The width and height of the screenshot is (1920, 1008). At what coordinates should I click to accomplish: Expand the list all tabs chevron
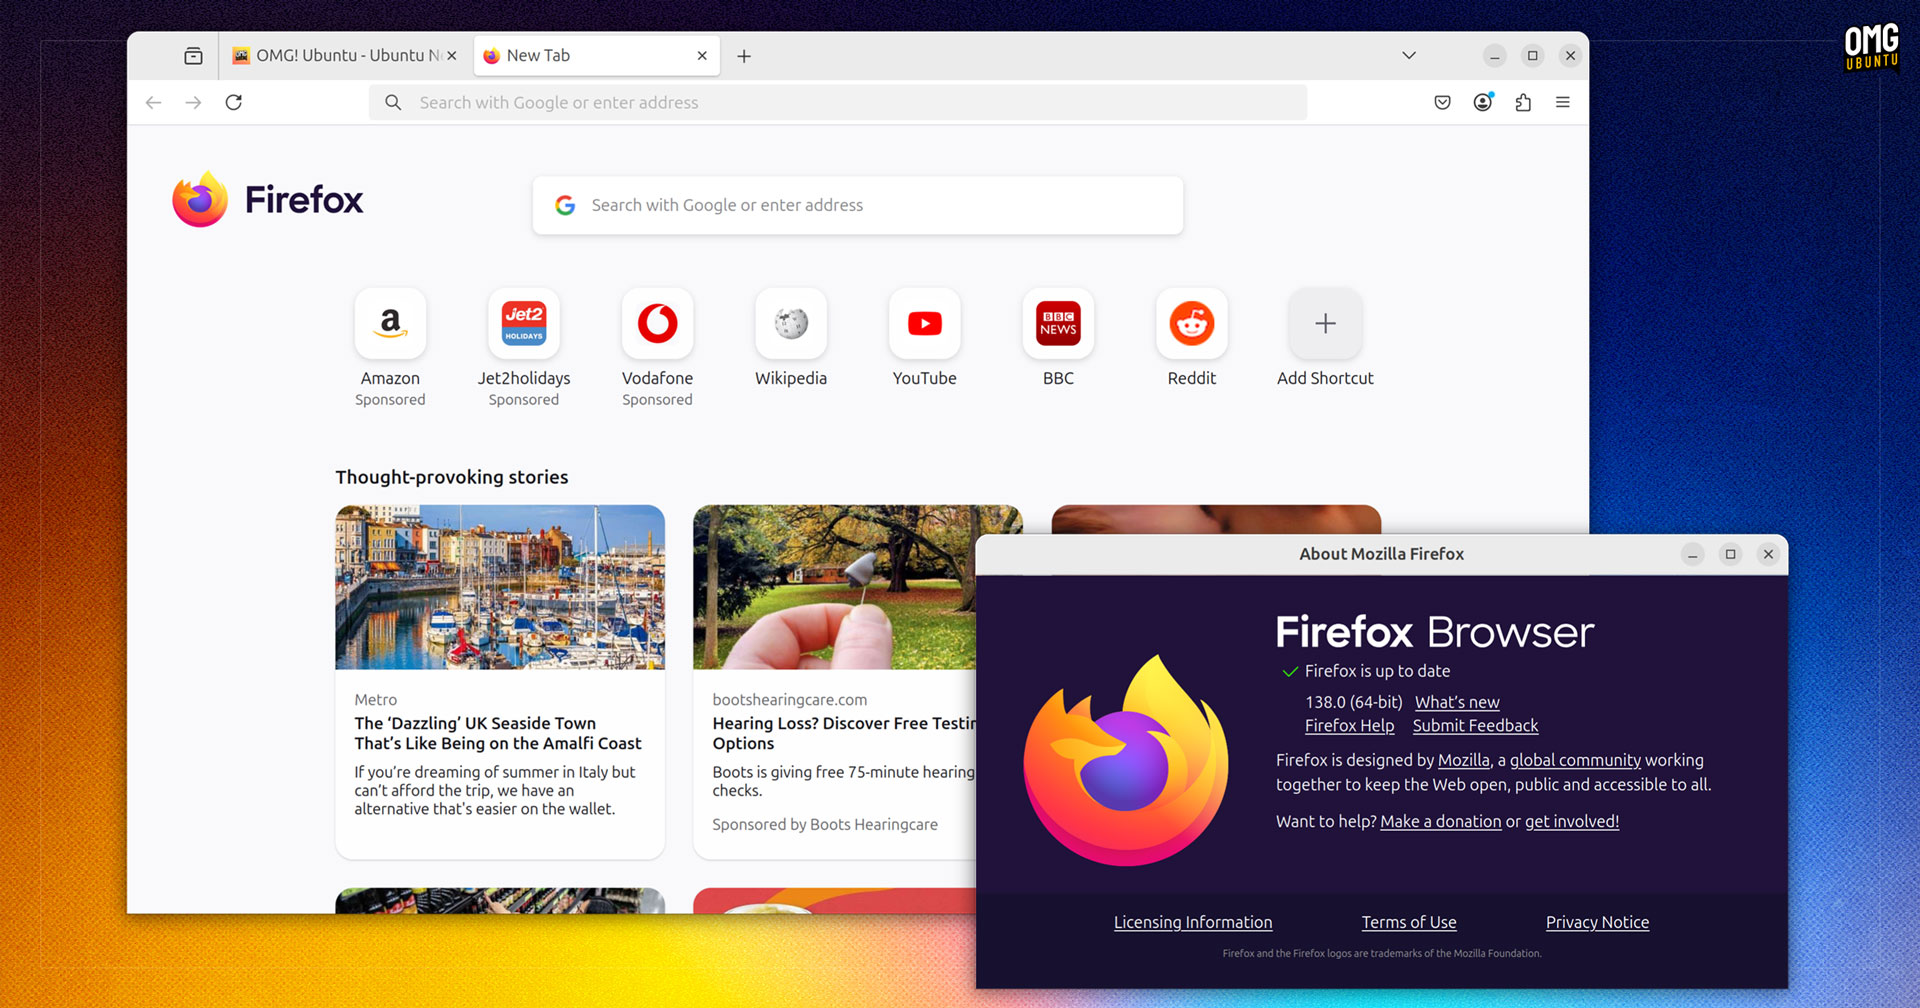click(x=1409, y=56)
